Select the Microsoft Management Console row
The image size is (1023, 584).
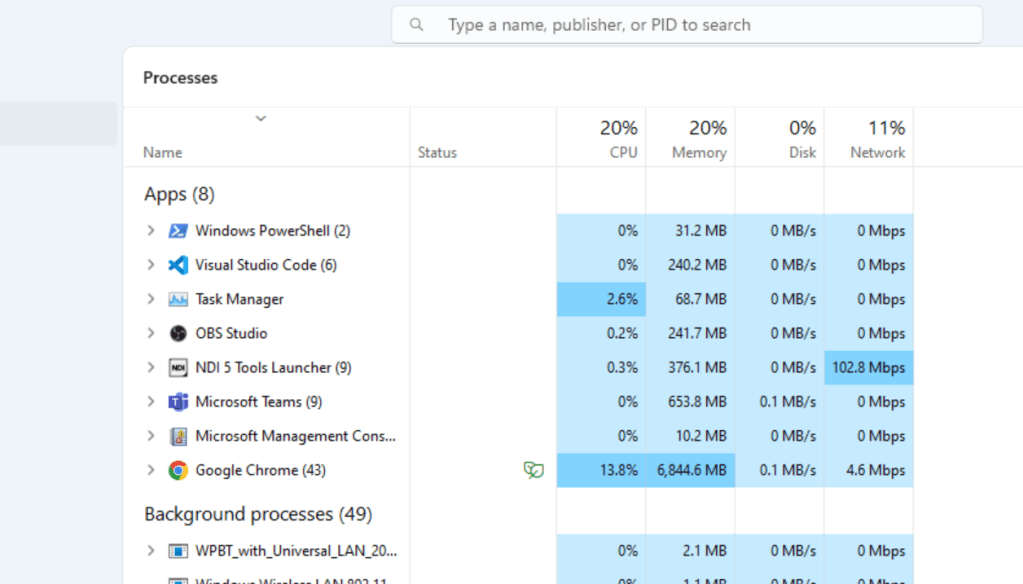tap(519, 436)
